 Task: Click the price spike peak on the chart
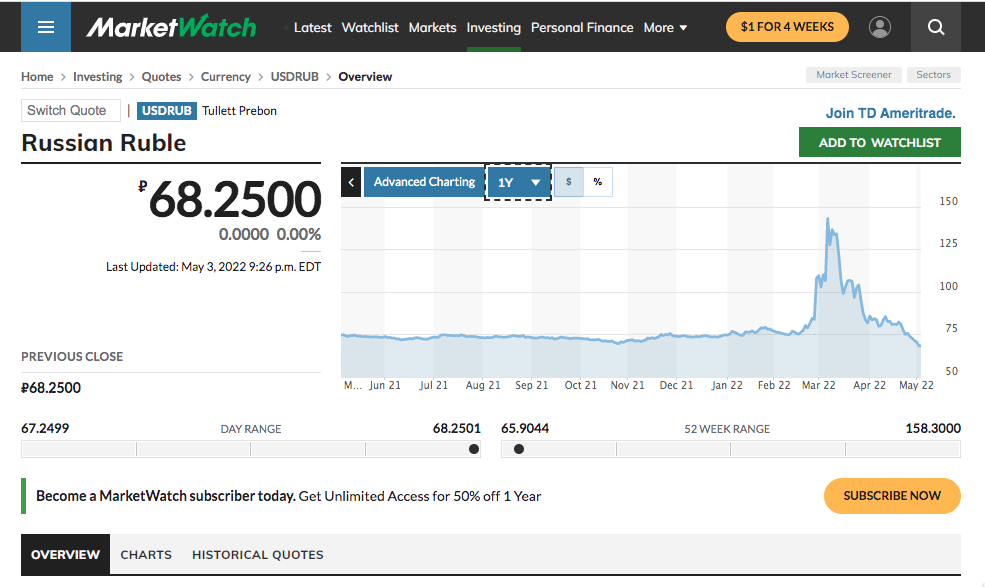[x=827, y=220]
